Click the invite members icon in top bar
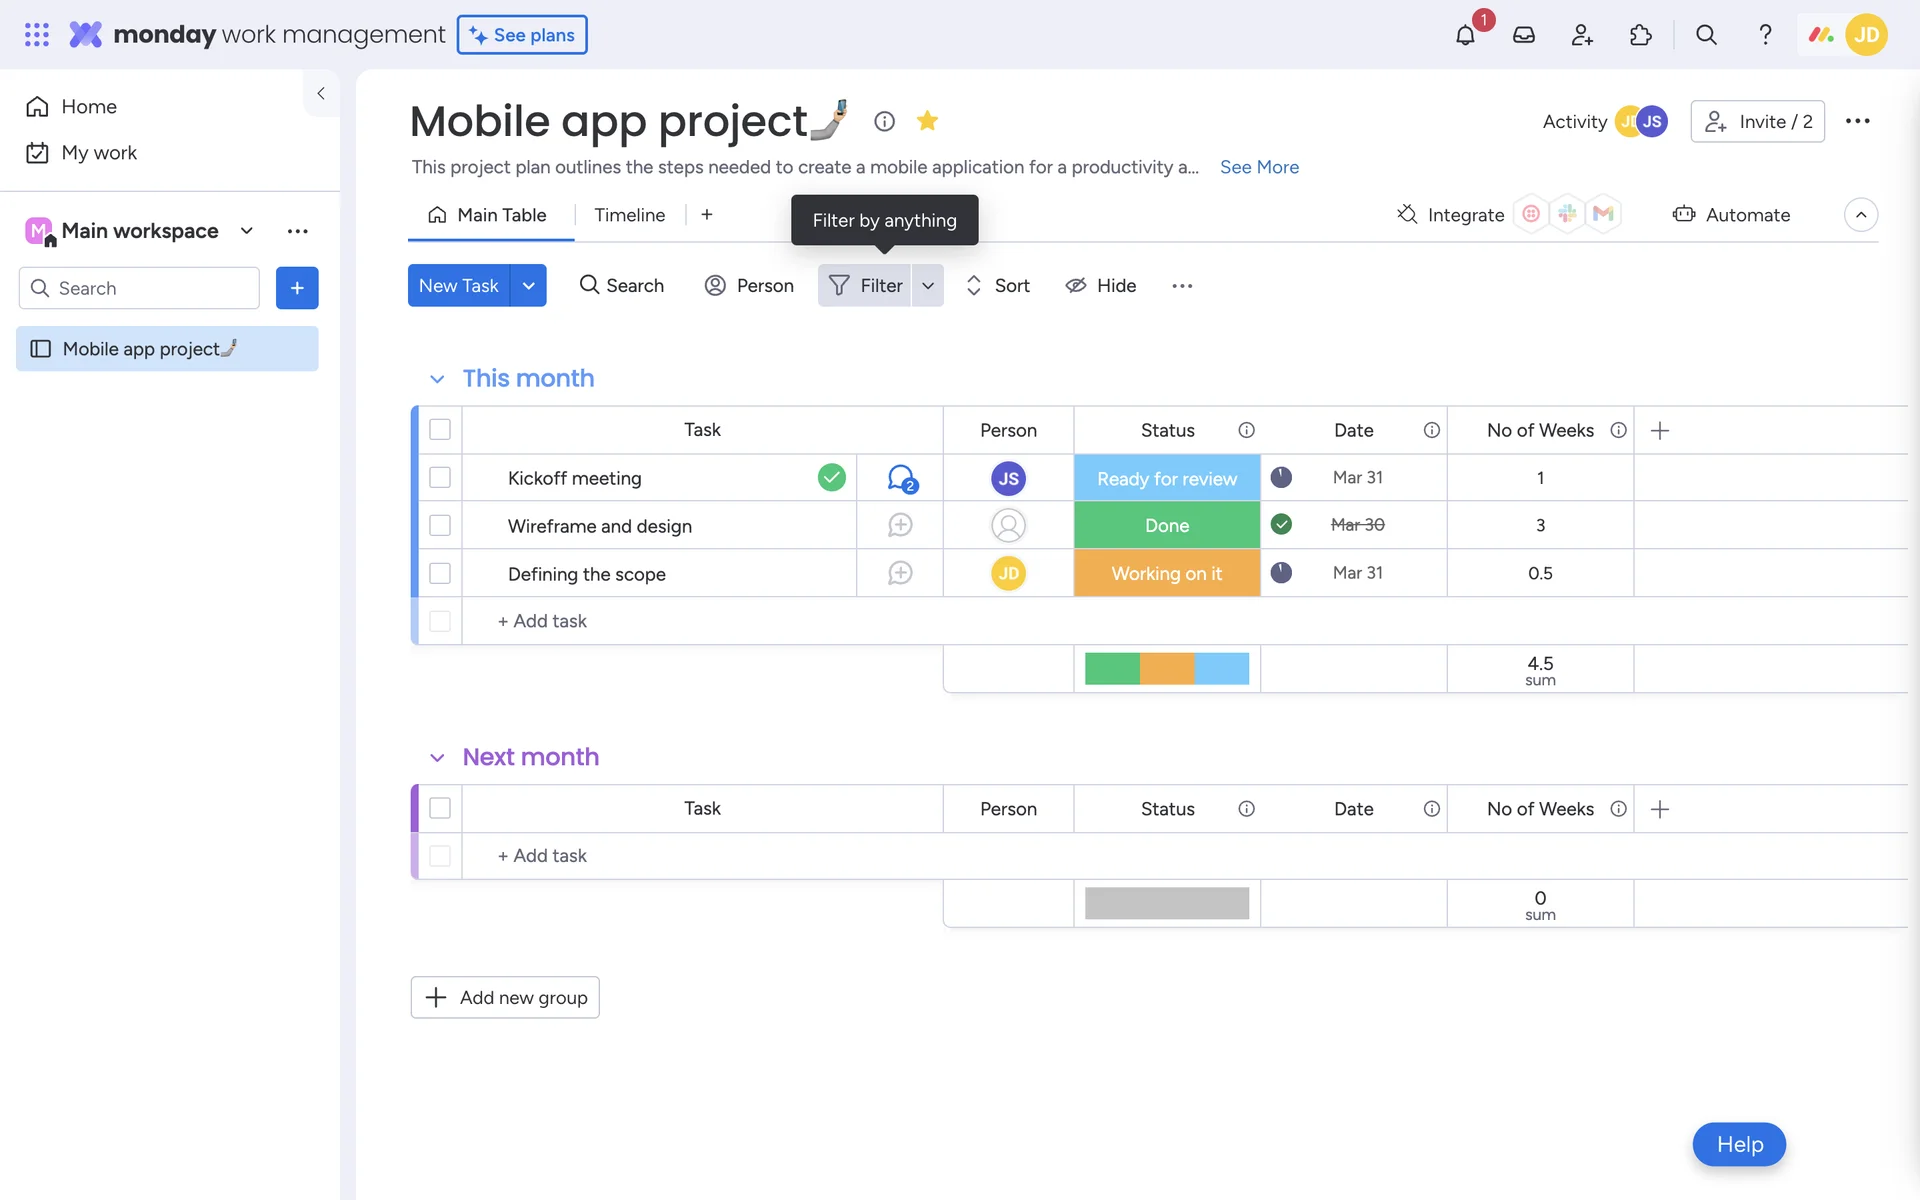This screenshot has width=1920, height=1200. [x=1582, y=35]
